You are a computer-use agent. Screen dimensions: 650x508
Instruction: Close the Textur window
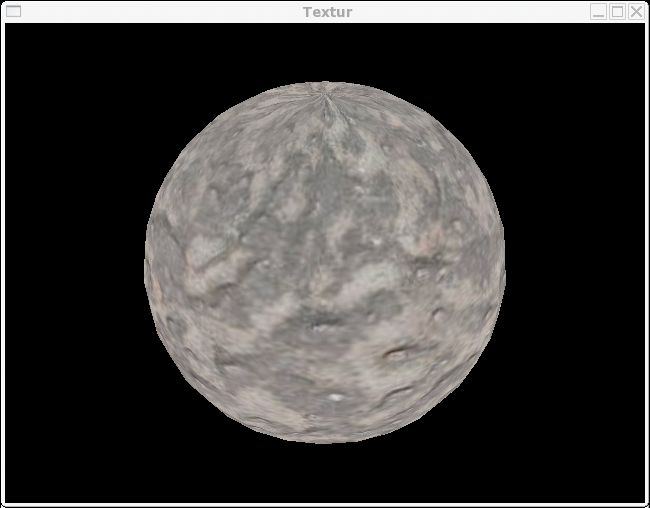coord(636,12)
